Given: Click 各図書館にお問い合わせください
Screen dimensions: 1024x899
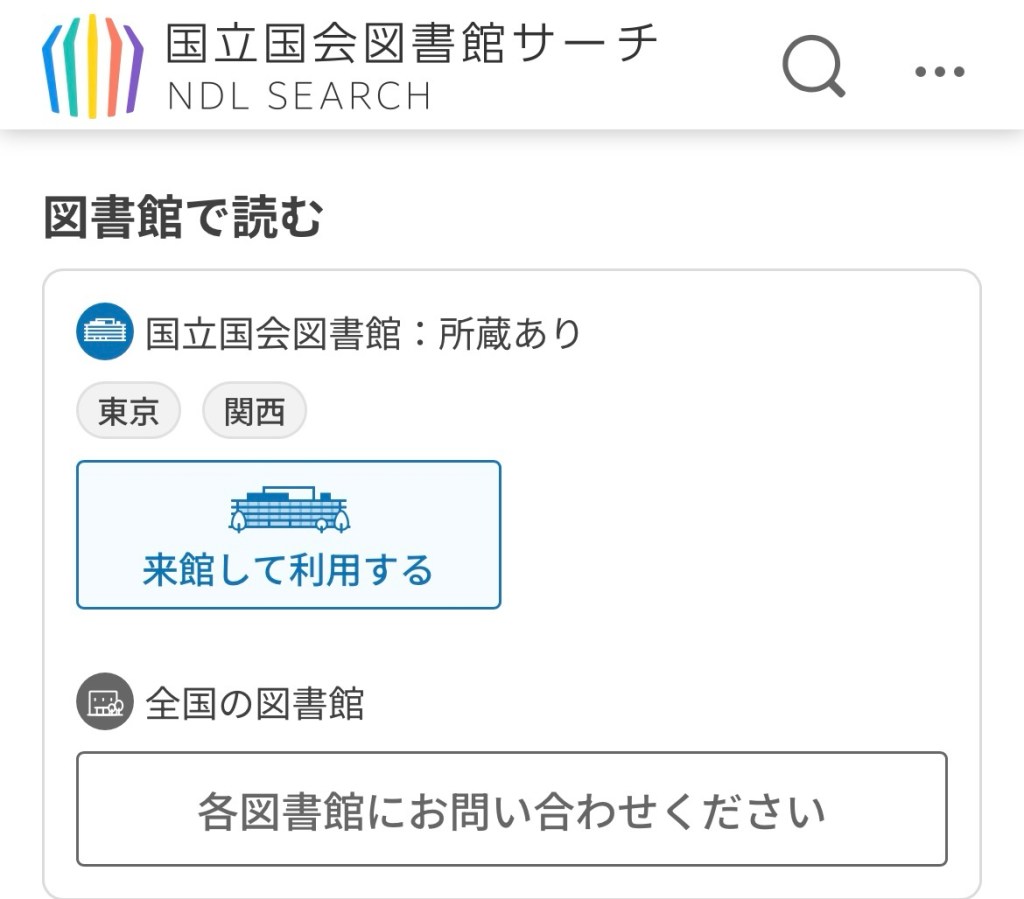Looking at the screenshot, I should point(508,808).
